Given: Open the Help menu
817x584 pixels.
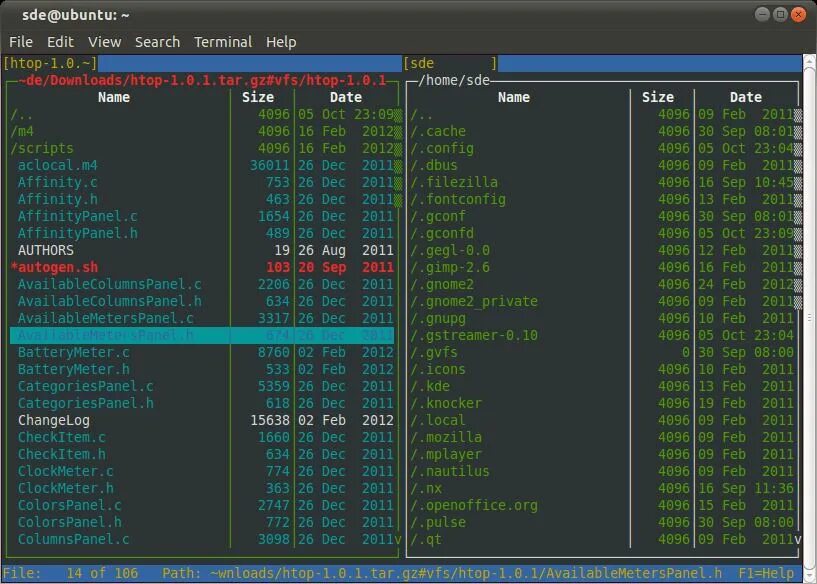Looking at the screenshot, I should tap(281, 42).
